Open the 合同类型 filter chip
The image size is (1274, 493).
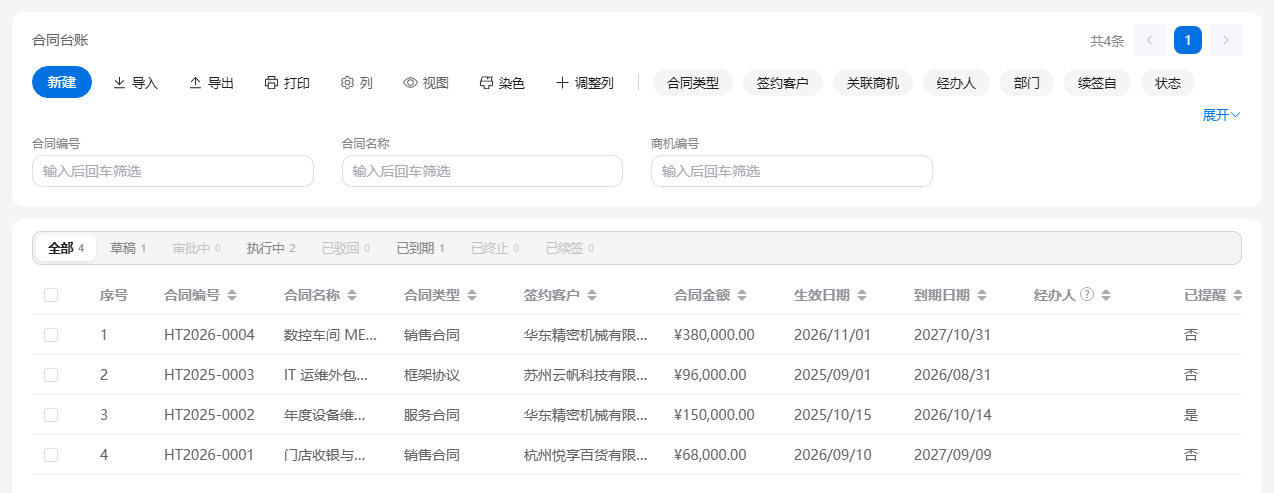693,83
